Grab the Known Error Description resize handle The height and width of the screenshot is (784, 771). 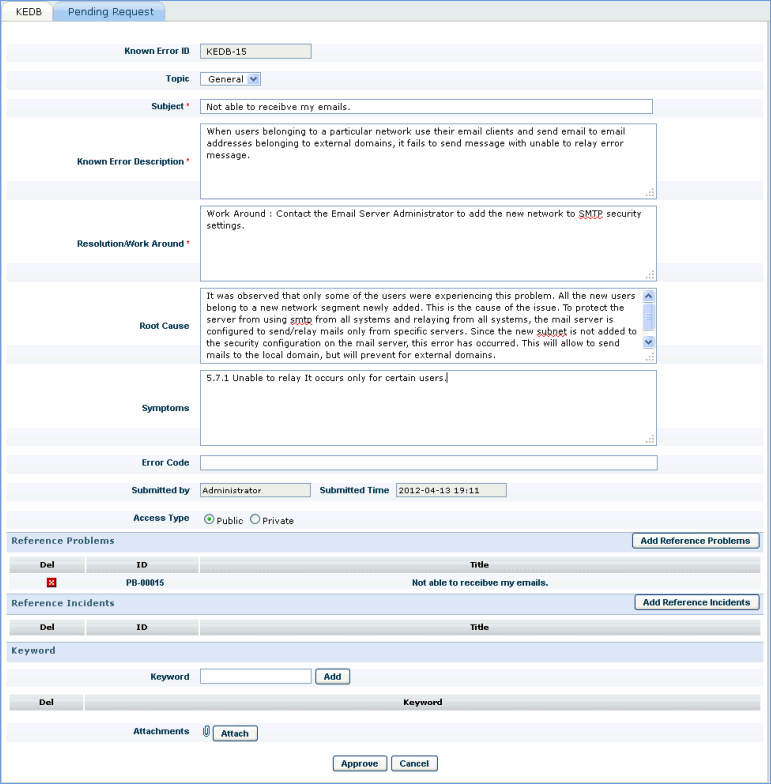click(650, 193)
